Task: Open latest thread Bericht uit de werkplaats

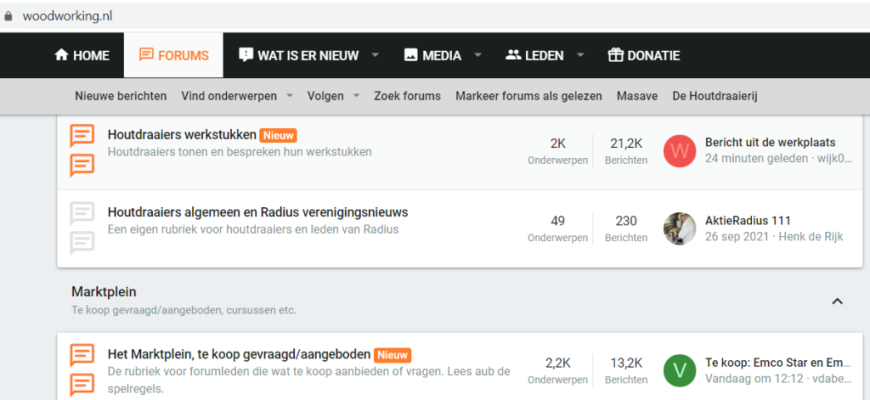Action: [x=770, y=143]
